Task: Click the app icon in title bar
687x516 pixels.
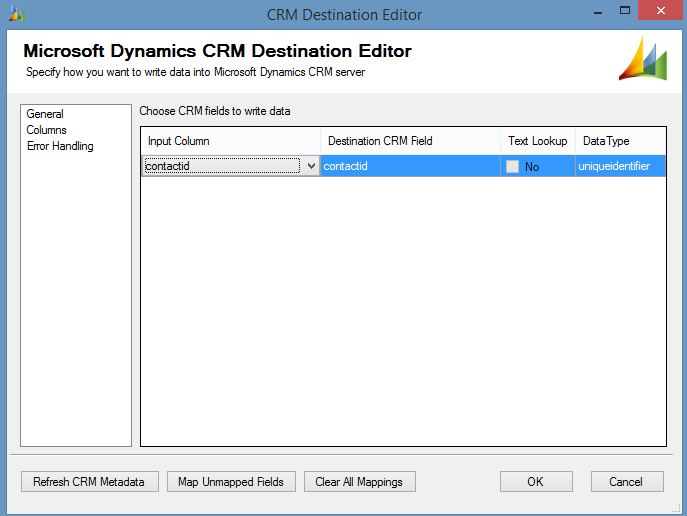Action: click(x=15, y=14)
